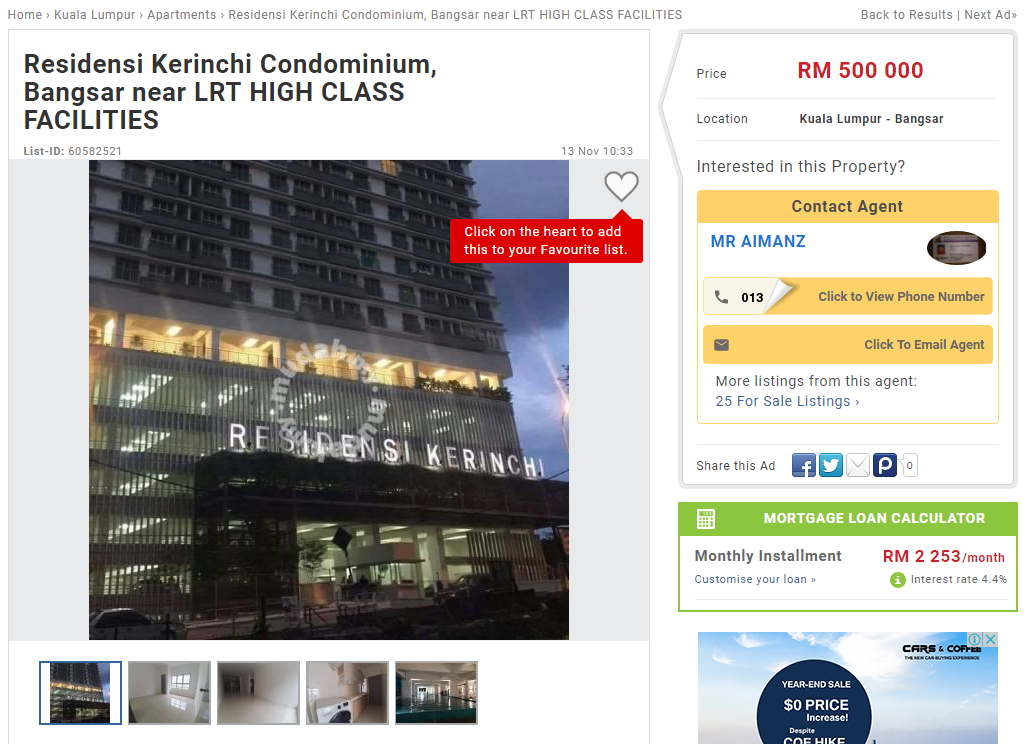Go to Next Ad
1026x744 pixels.
click(x=990, y=14)
